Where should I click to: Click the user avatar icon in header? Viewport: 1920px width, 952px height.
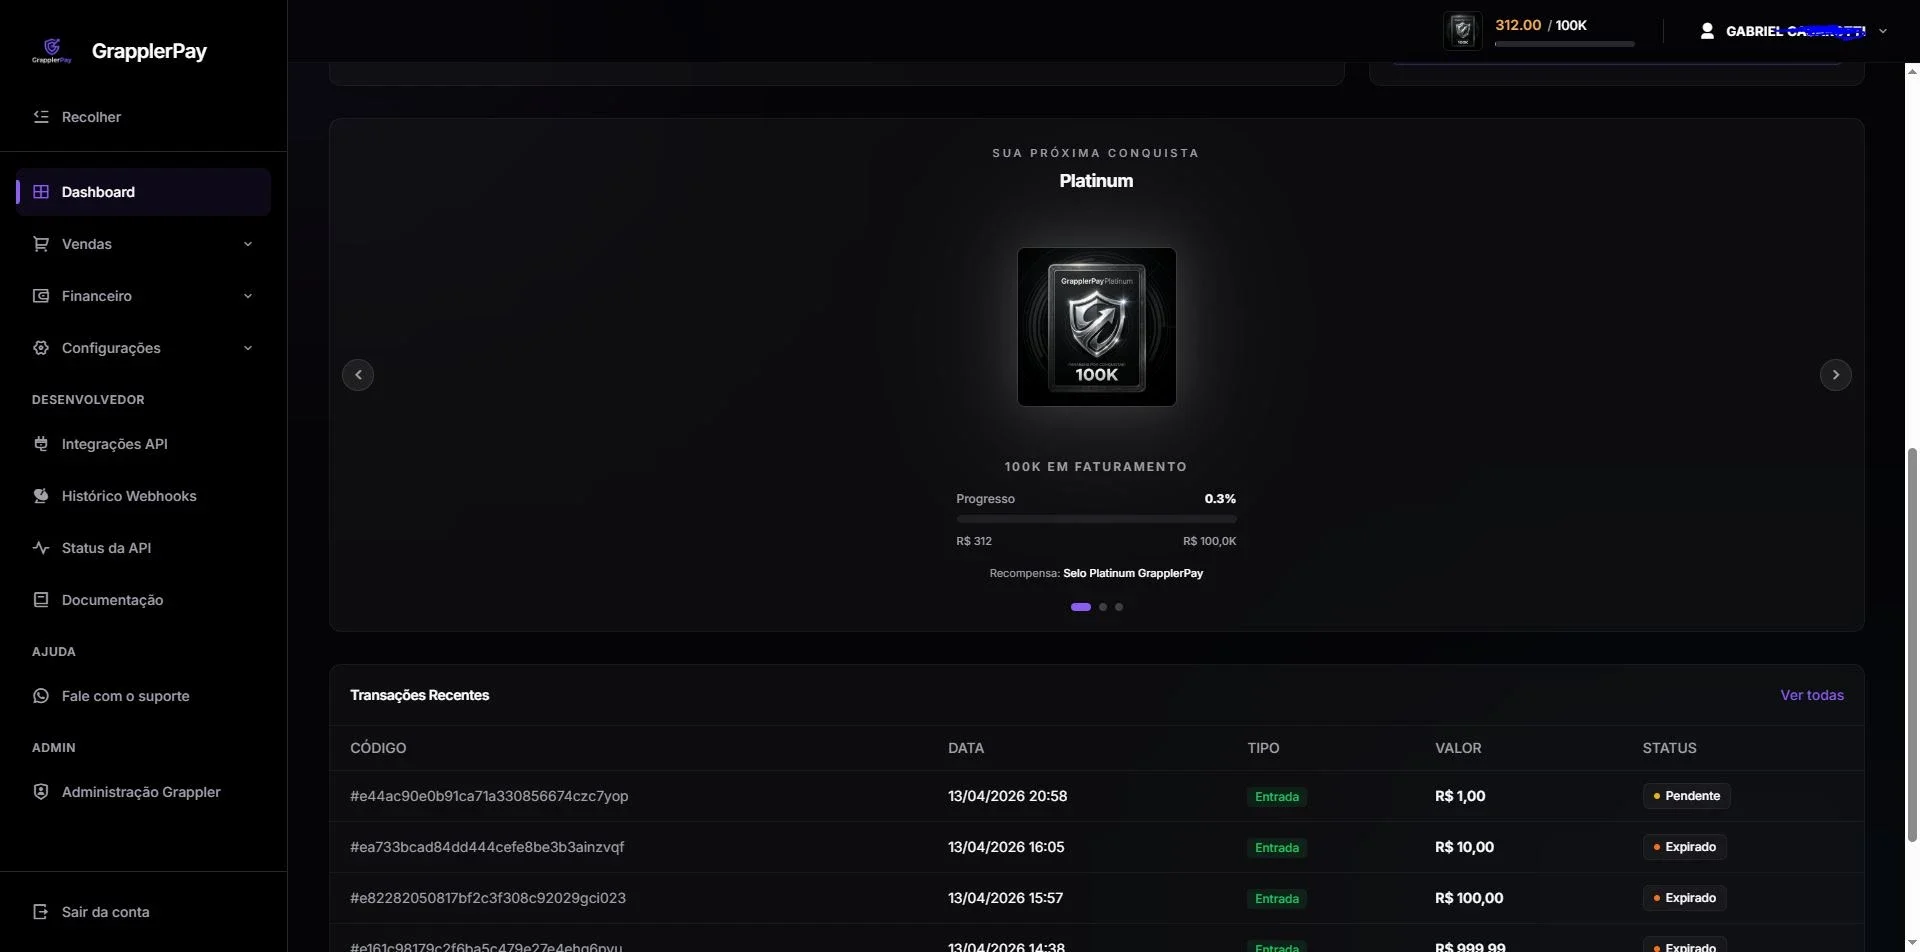[1707, 31]
